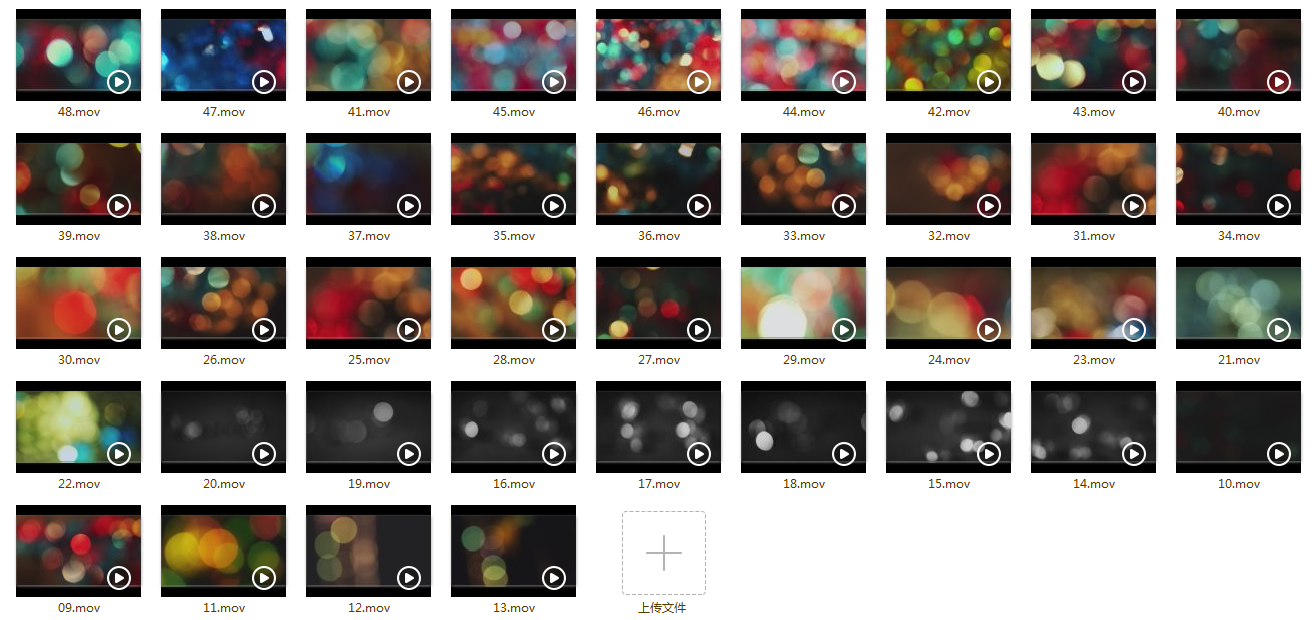
Task: Play the 48.mov video
Action: (119, 82)
